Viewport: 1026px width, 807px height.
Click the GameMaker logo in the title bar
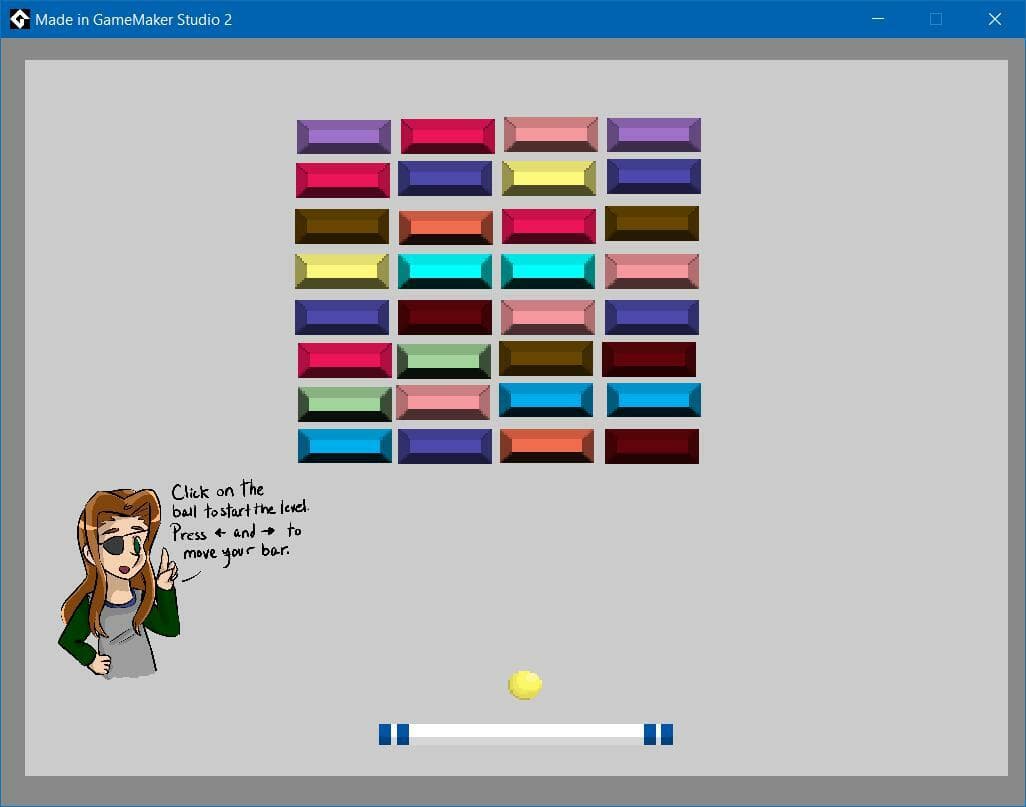[x=20, y=19]
